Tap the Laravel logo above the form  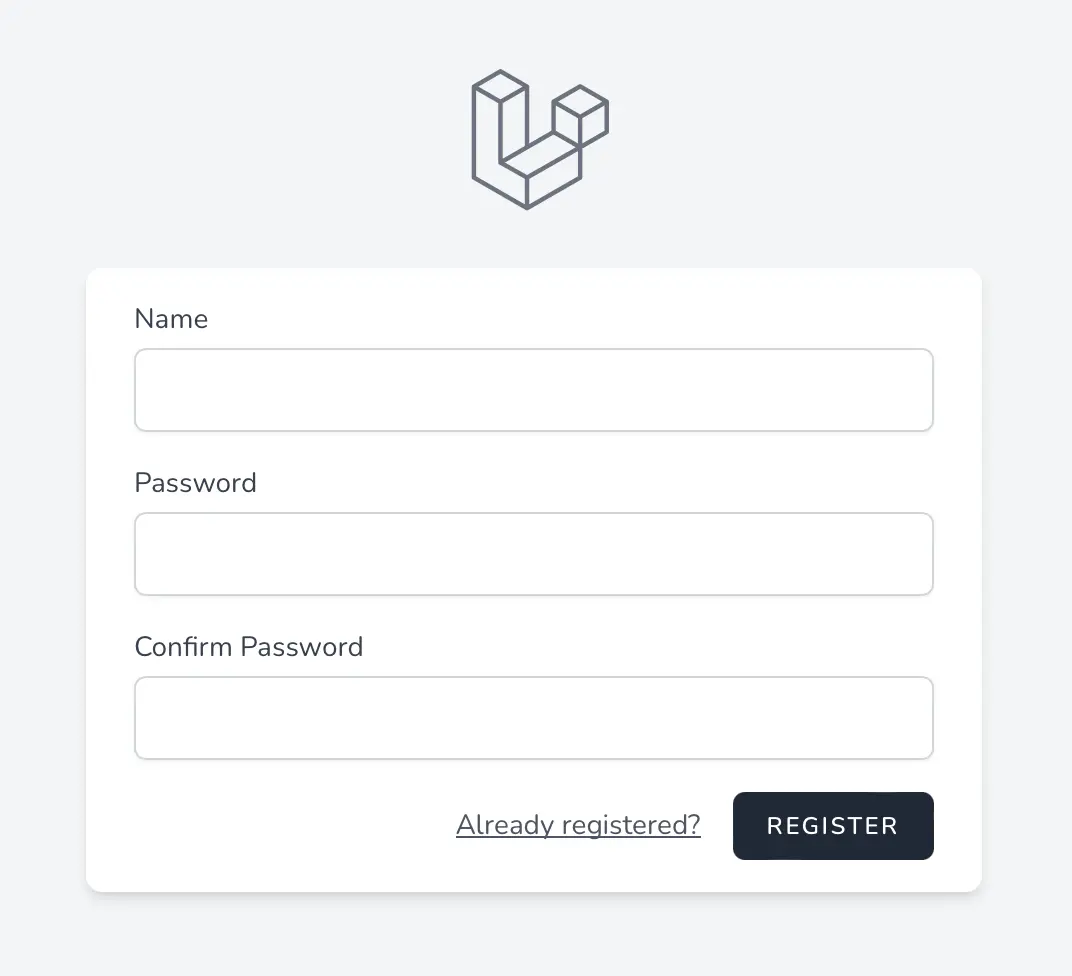pos(539,139)
